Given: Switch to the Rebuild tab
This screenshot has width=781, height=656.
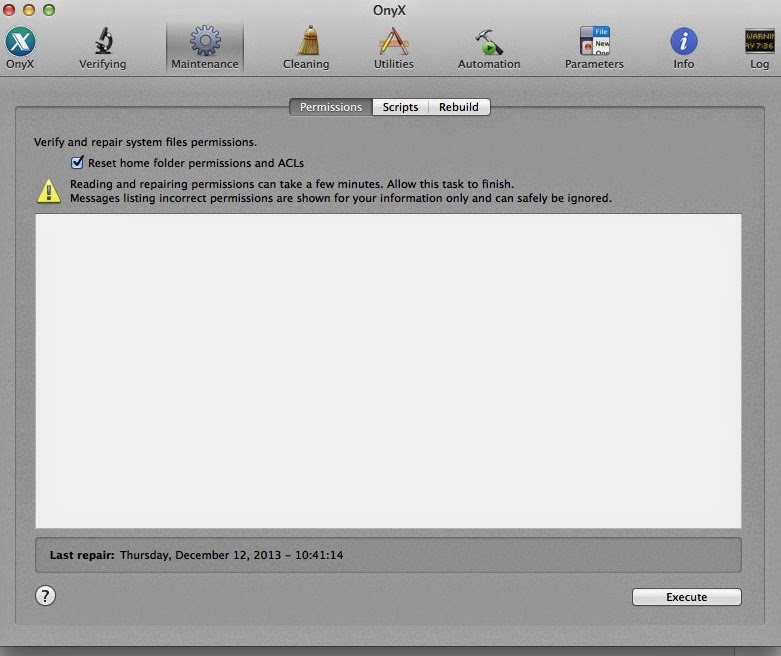Looking at the screenshot, I should click(459, 107).
